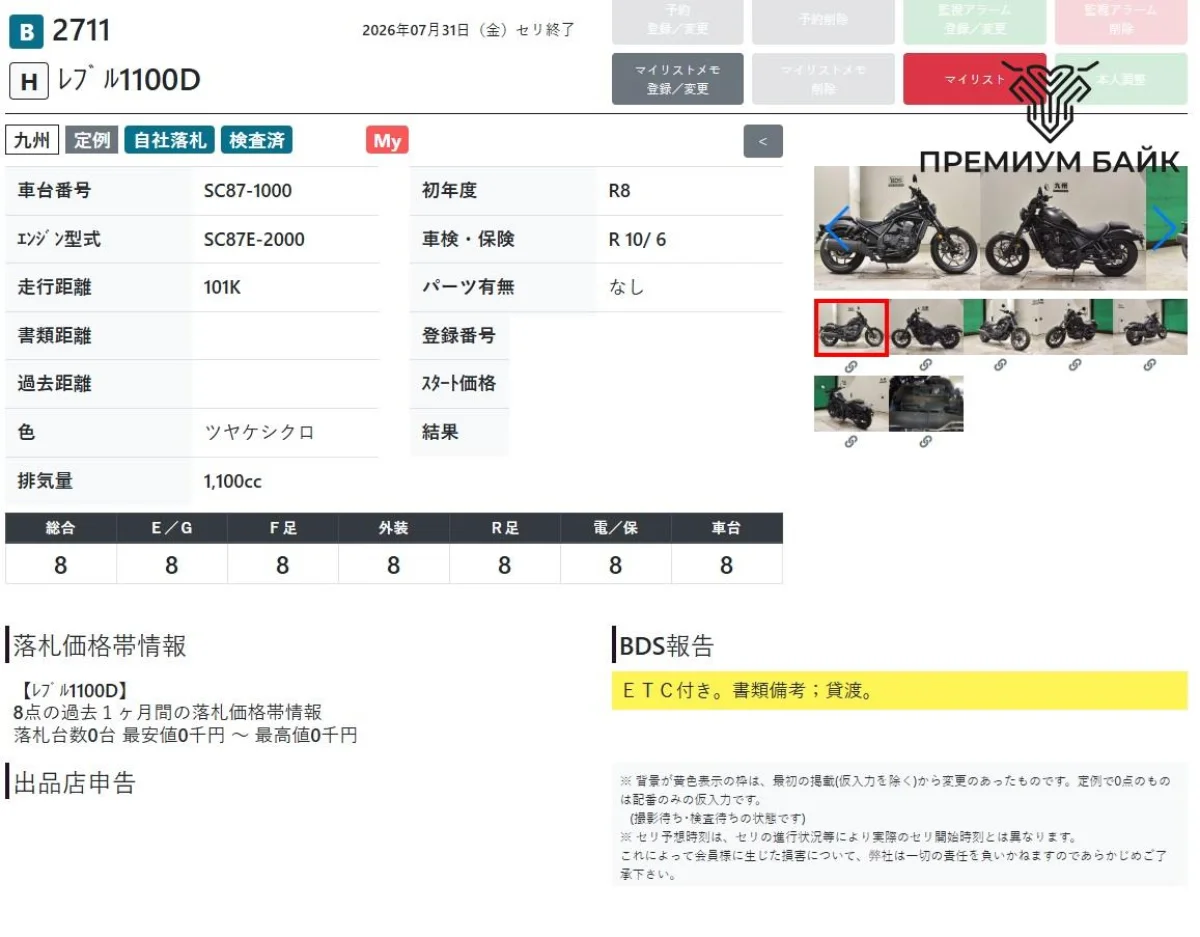Click link icon under first thumbnail

point(850,366)
